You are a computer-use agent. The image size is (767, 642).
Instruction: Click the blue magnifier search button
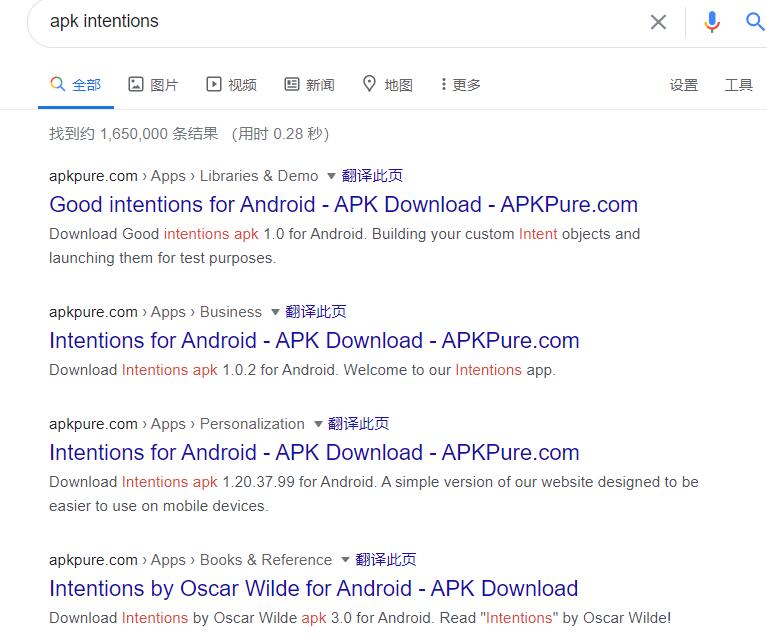pos(755,22)
